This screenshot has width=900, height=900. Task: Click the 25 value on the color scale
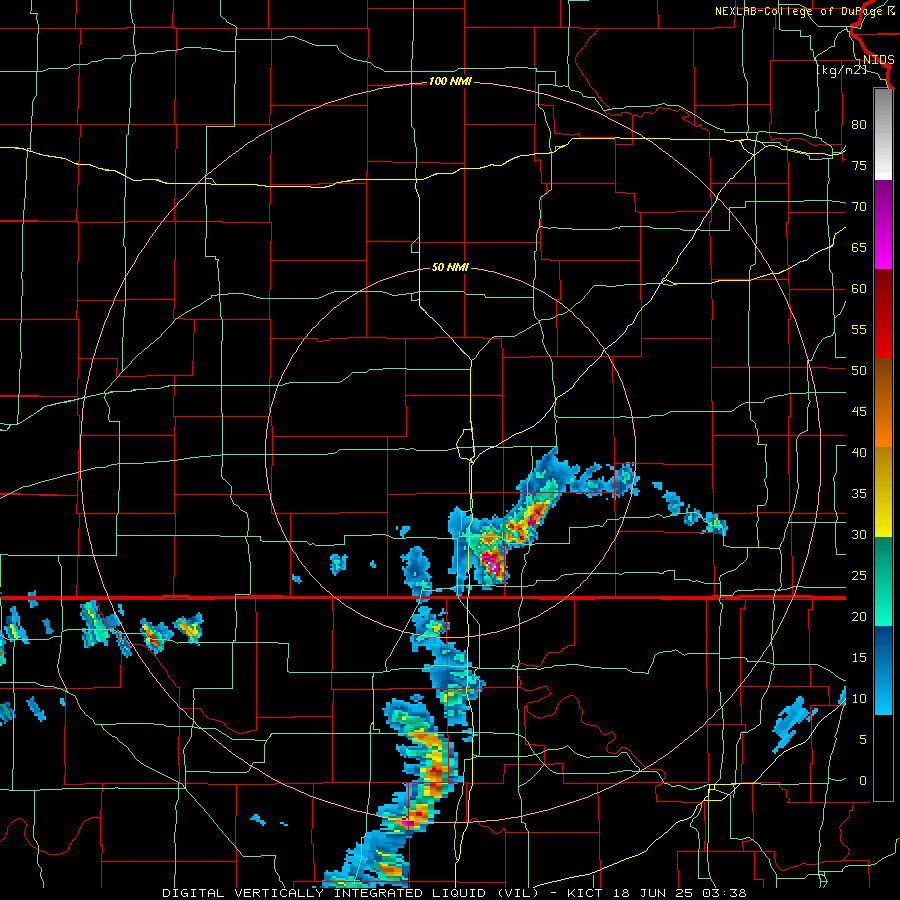pos(859,576)
